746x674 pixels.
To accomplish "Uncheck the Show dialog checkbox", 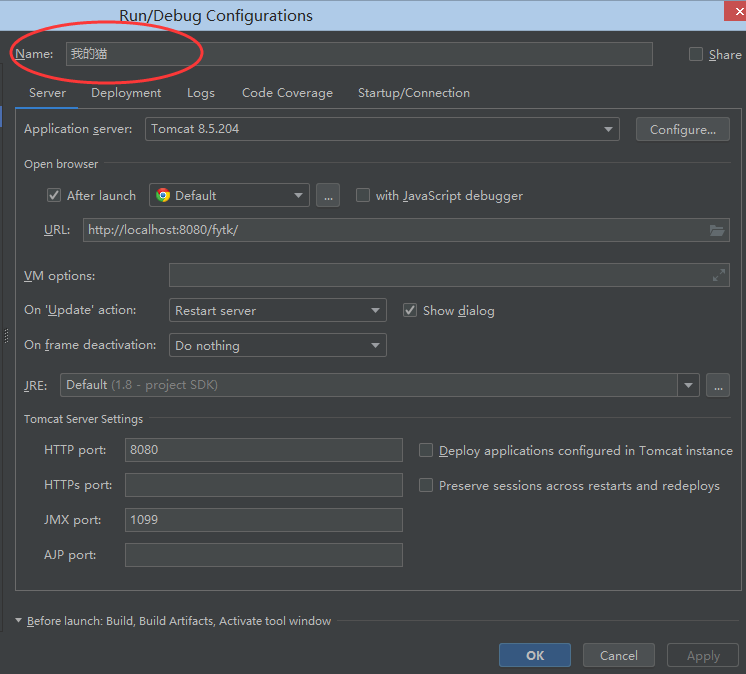I will pos(410,310).
